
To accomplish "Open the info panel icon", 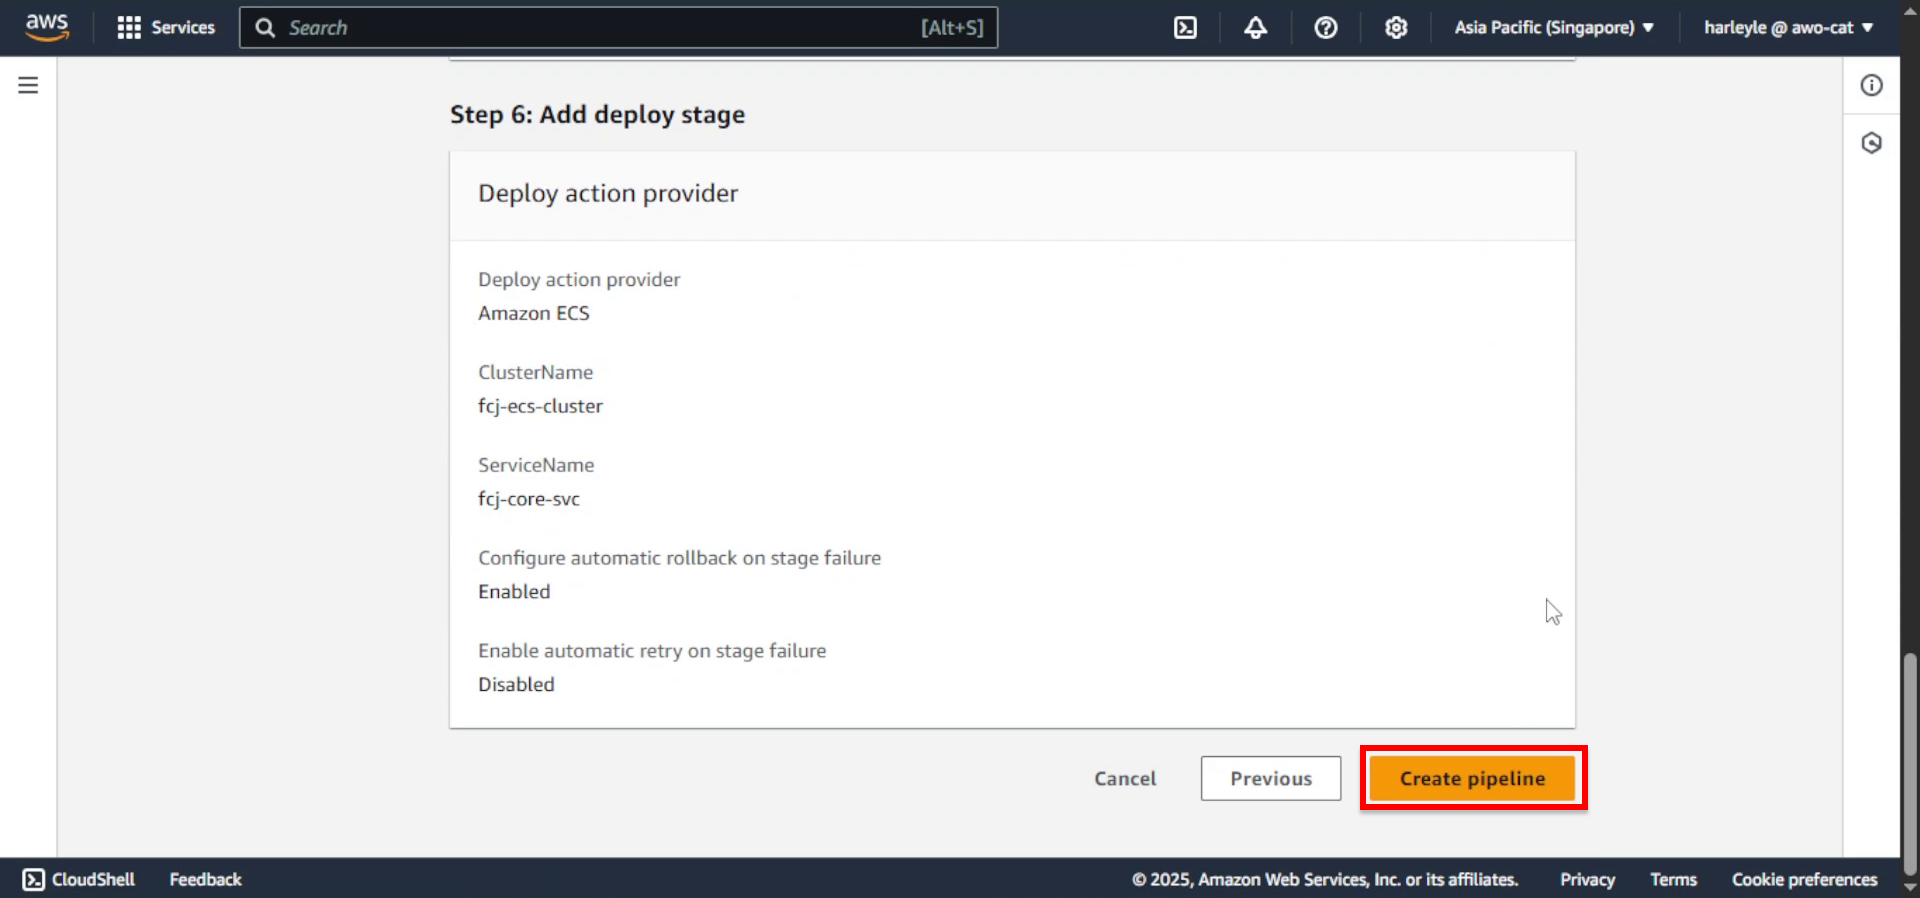I will (1871, 85).
